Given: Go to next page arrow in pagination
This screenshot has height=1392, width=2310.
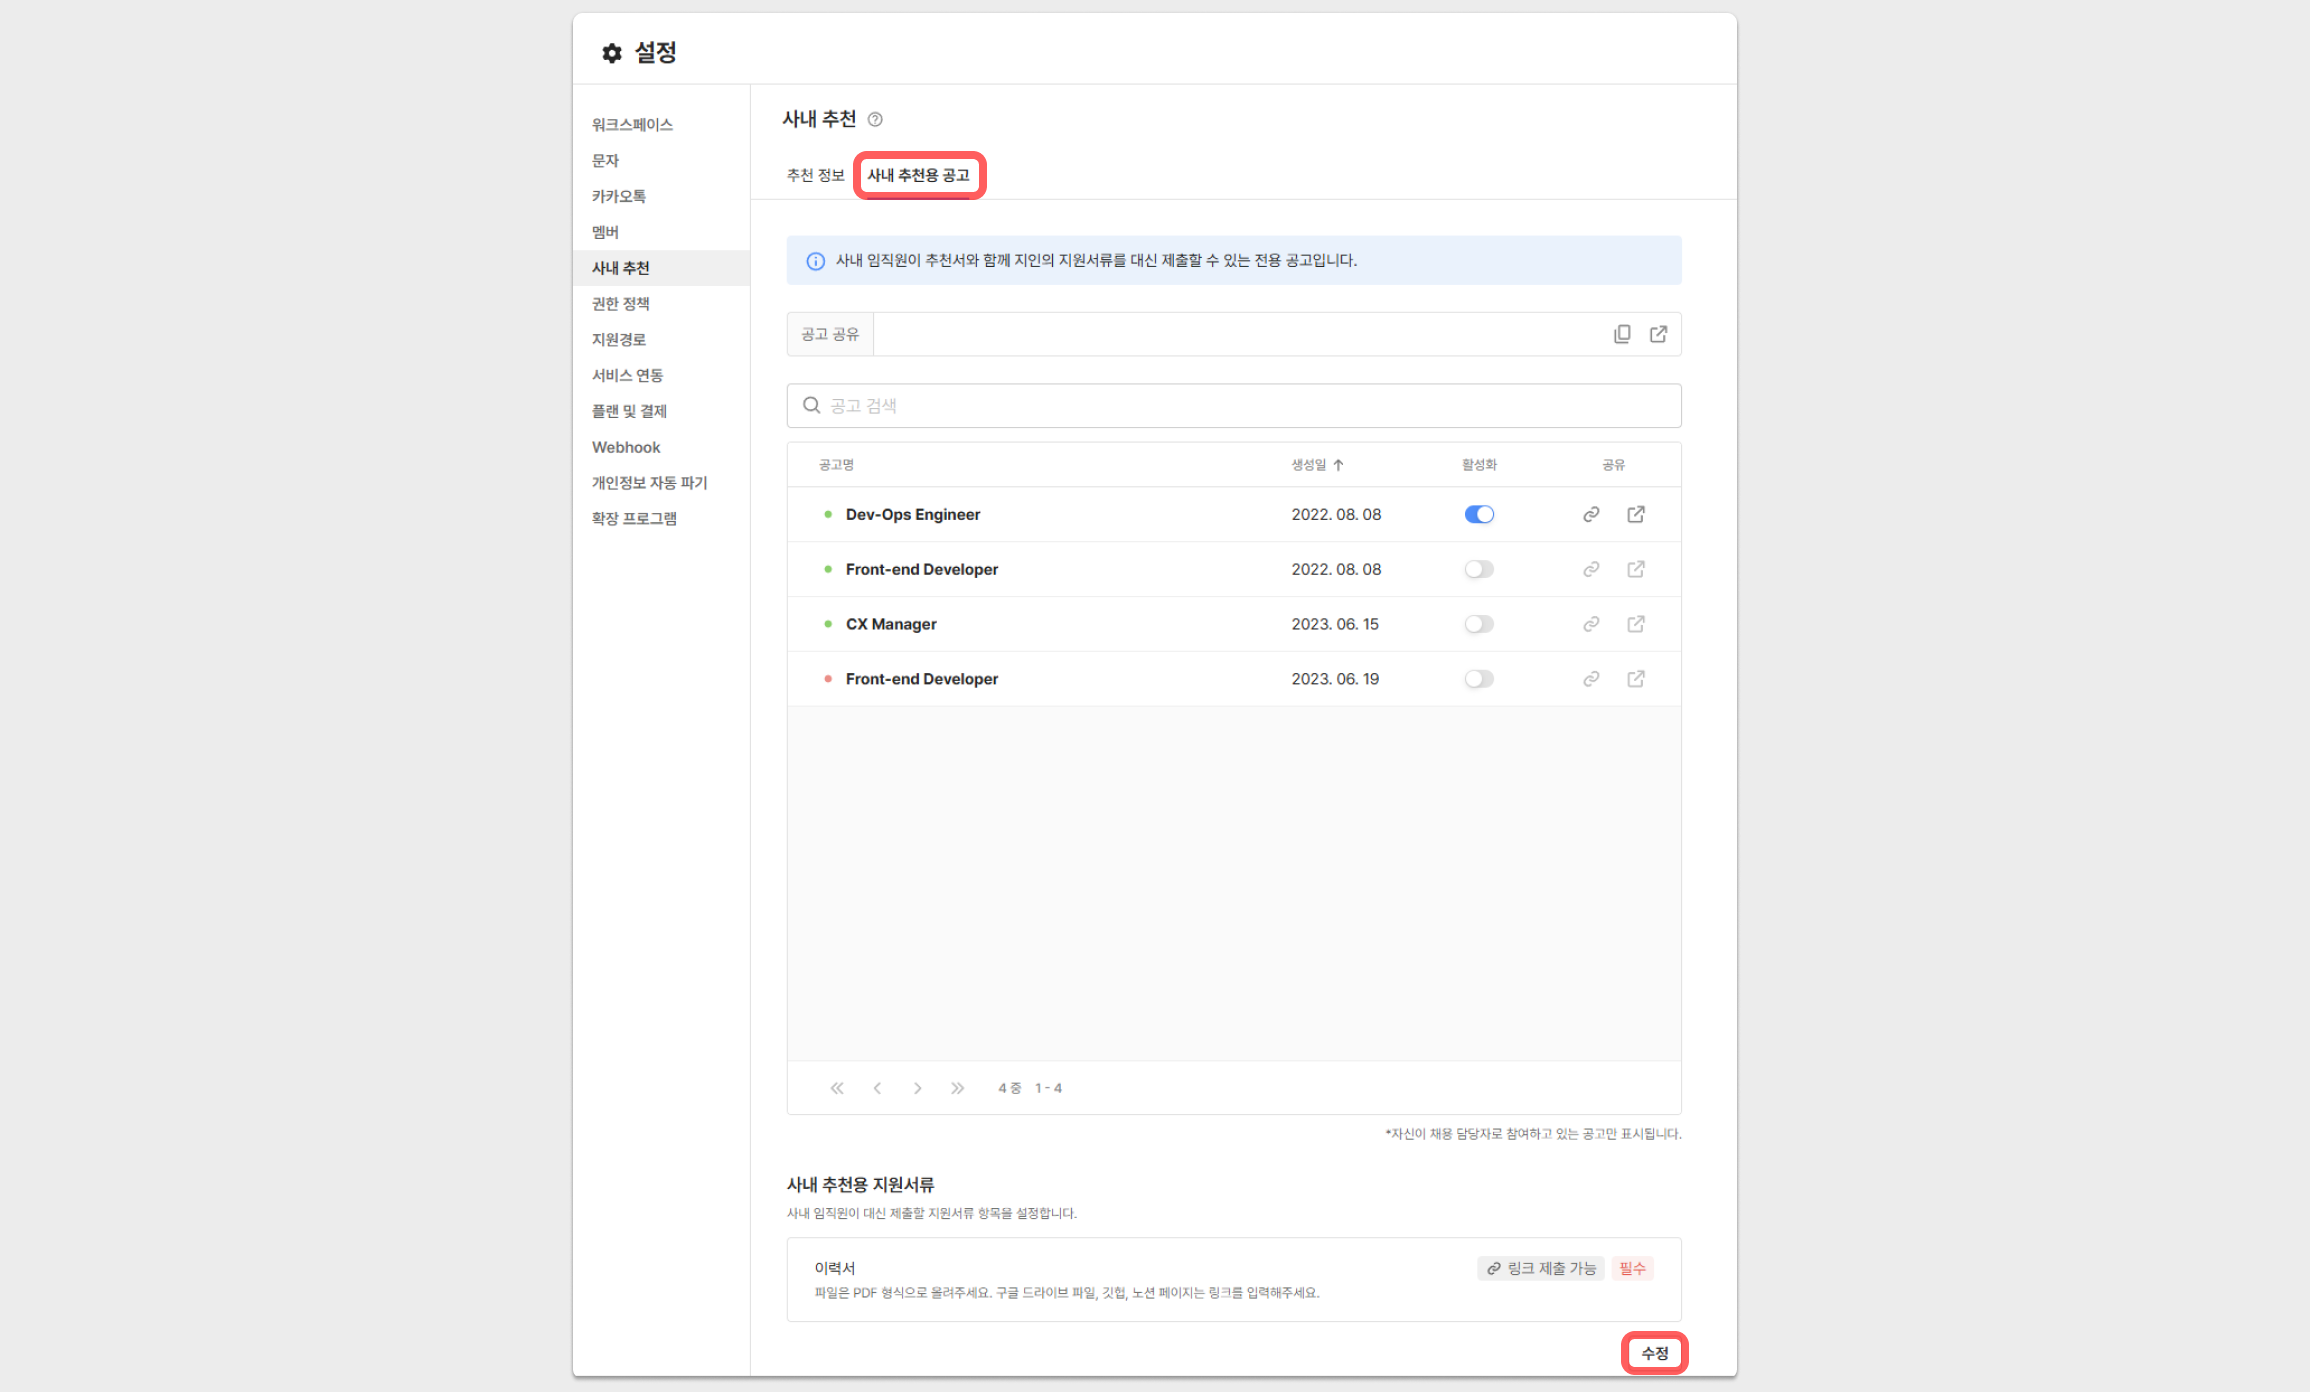Looking at the screenshot, I should pos(917,1088).
